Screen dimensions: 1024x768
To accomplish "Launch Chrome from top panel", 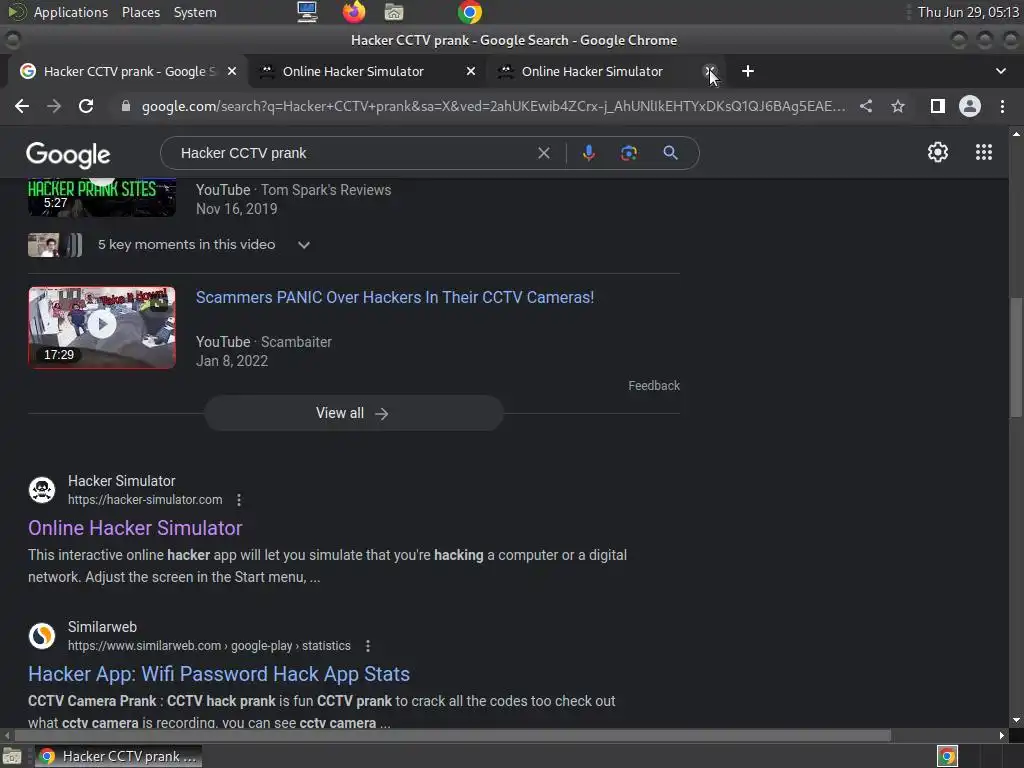I will tap(470, 12).
